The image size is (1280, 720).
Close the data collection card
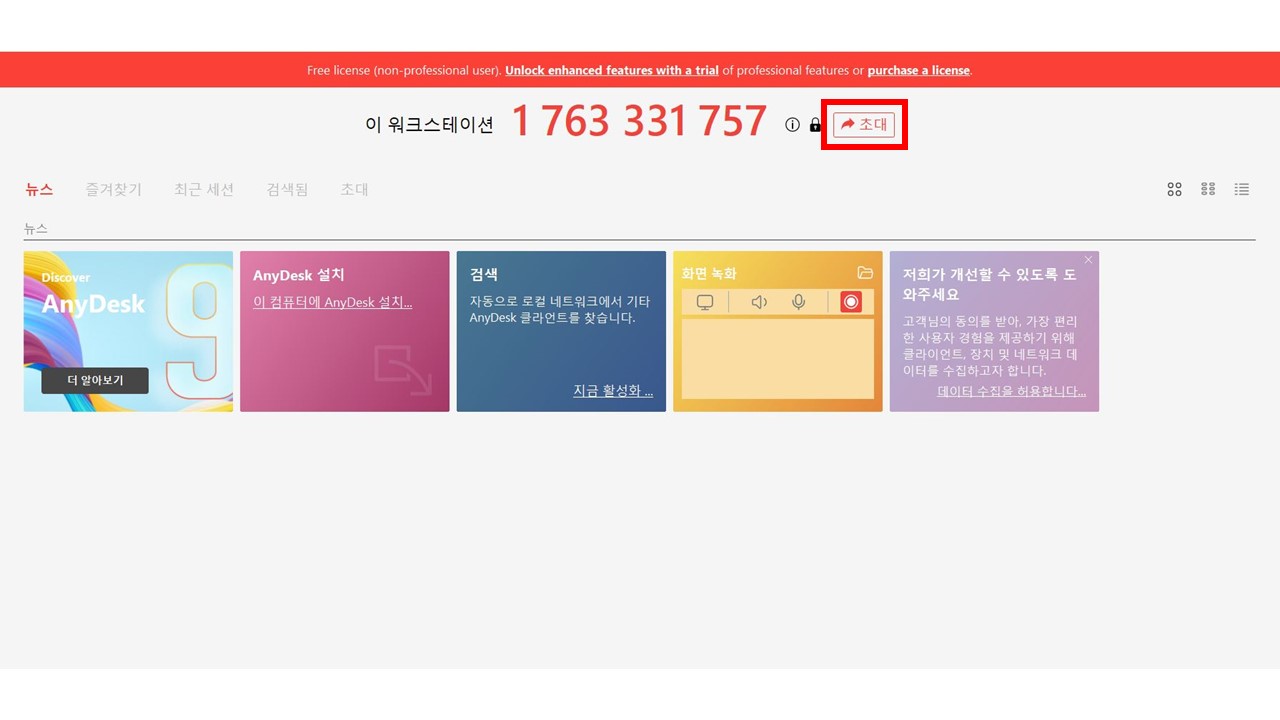[x=1089, y=260]
